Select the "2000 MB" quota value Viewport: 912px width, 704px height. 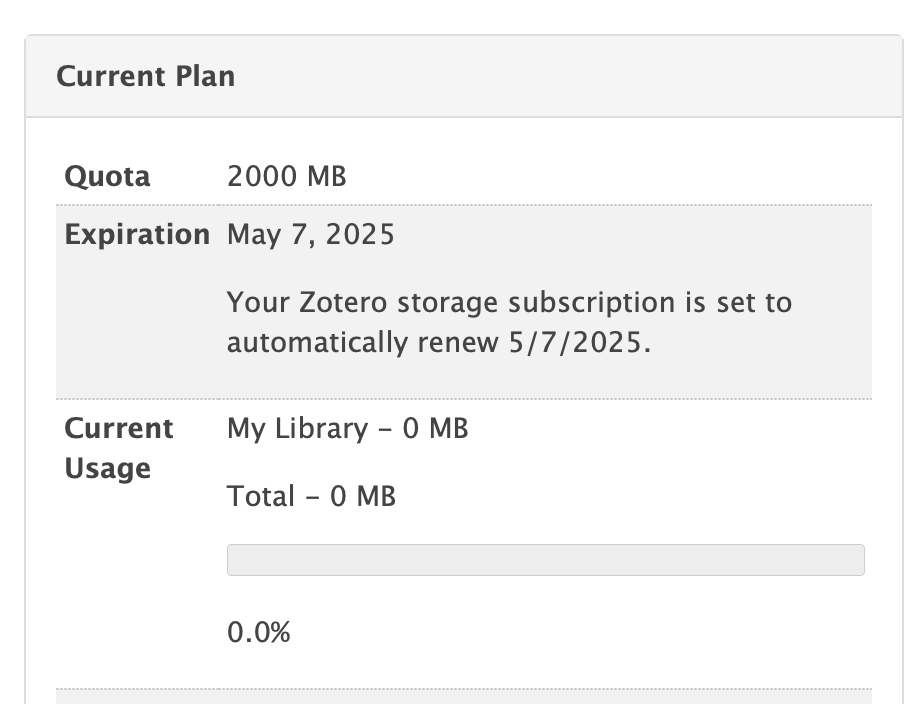tap(286, 177)
